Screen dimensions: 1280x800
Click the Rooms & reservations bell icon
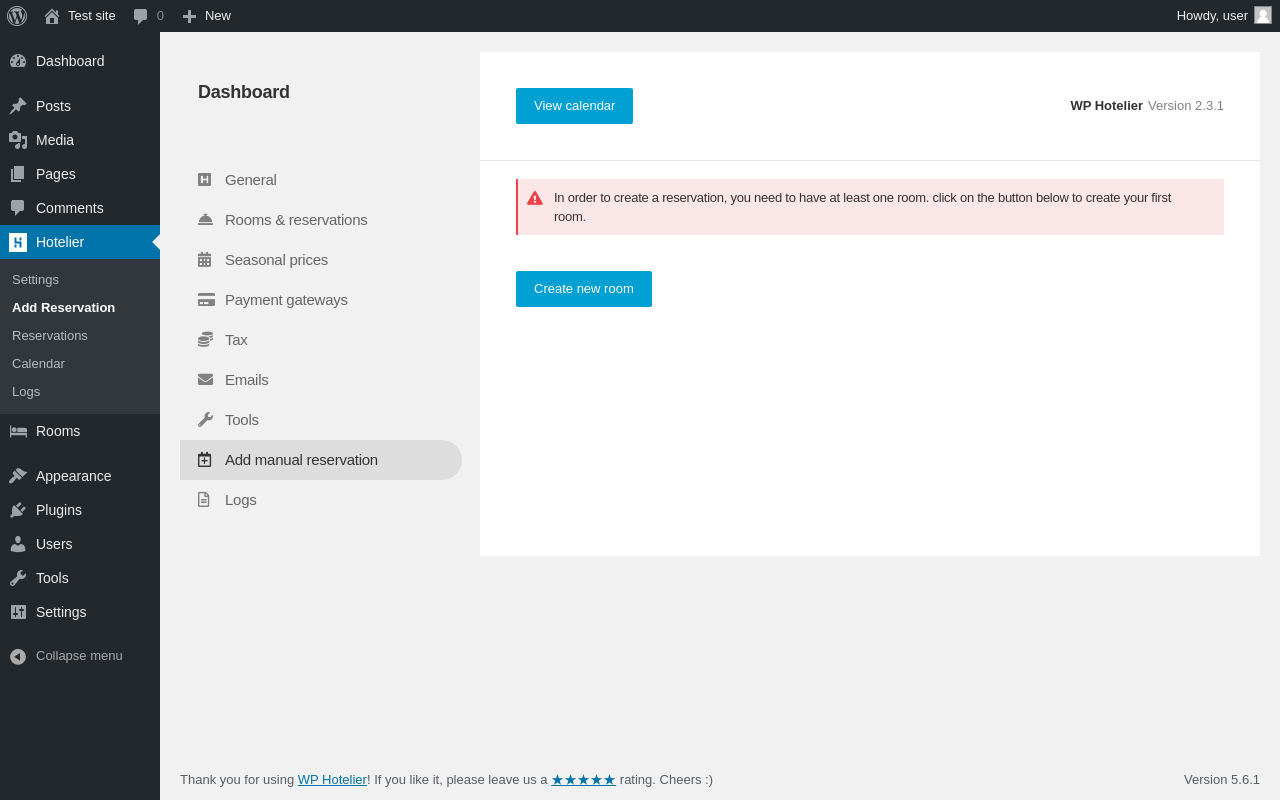[x=205, y=220]
